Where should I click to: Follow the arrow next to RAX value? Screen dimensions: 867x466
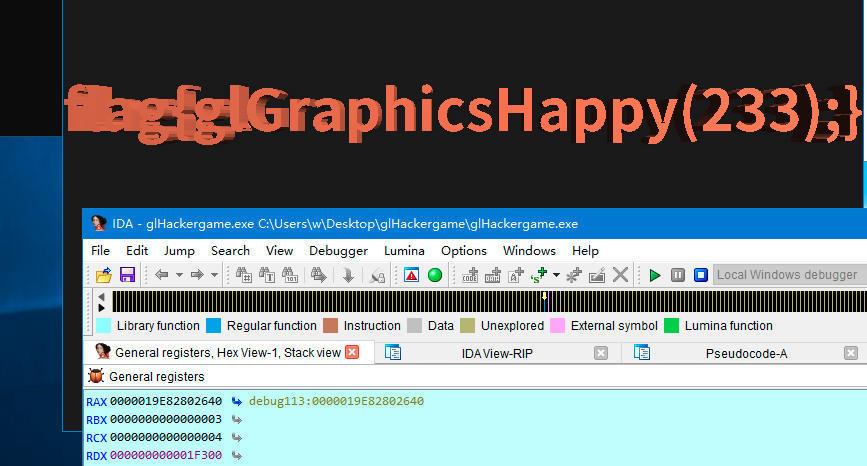236,402
